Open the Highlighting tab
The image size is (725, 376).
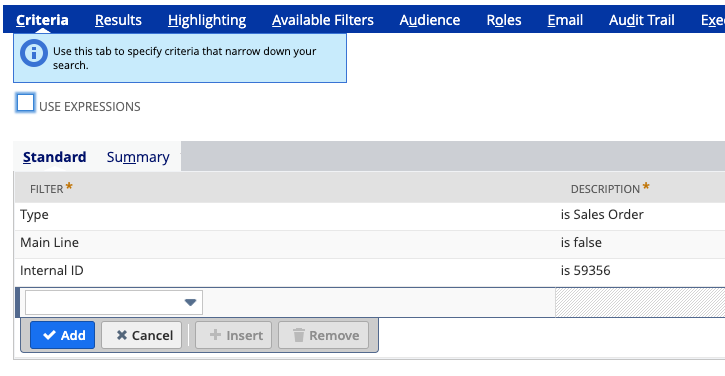[x=207, y=20]
